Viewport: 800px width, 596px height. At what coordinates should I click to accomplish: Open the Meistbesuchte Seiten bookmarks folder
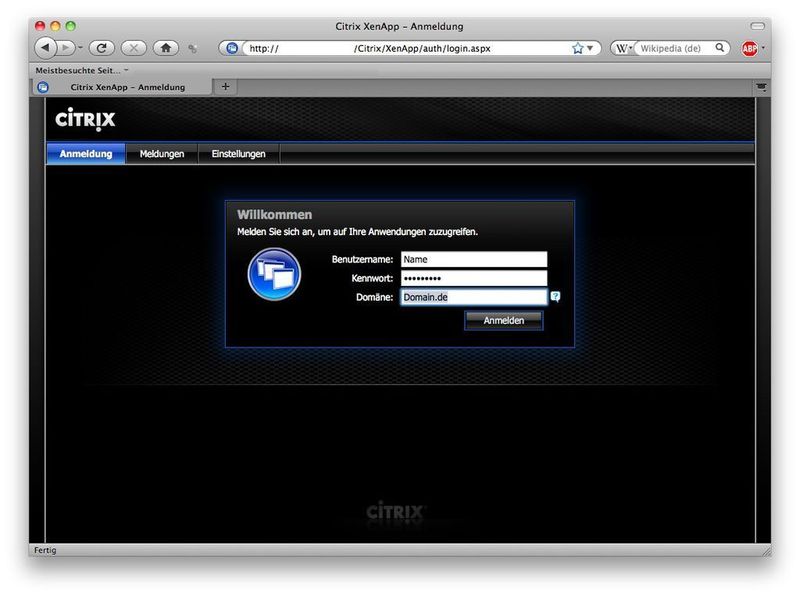[82, 70]
